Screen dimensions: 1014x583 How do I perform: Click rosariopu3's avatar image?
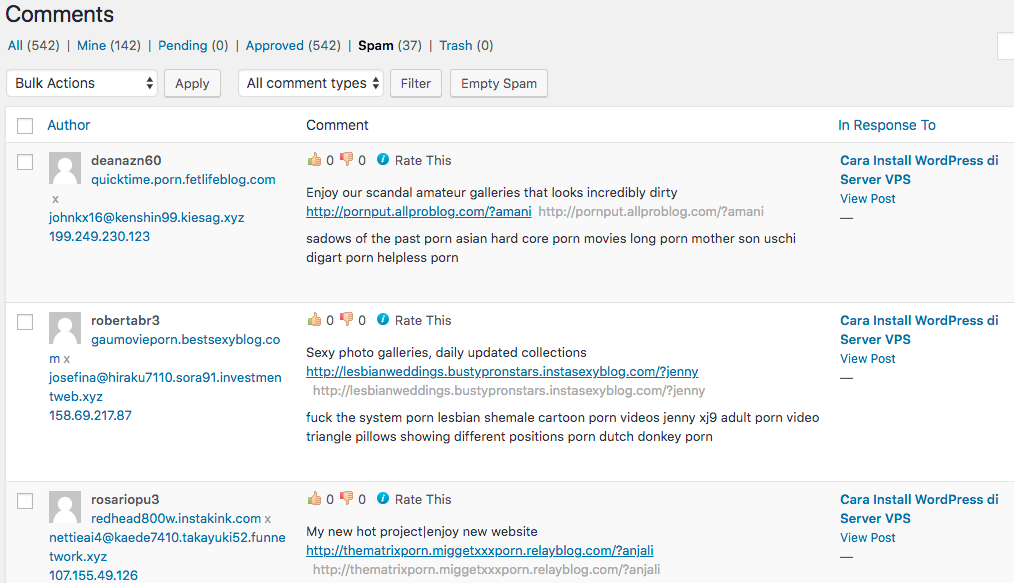pyautogui.click(x=65, y=508)
